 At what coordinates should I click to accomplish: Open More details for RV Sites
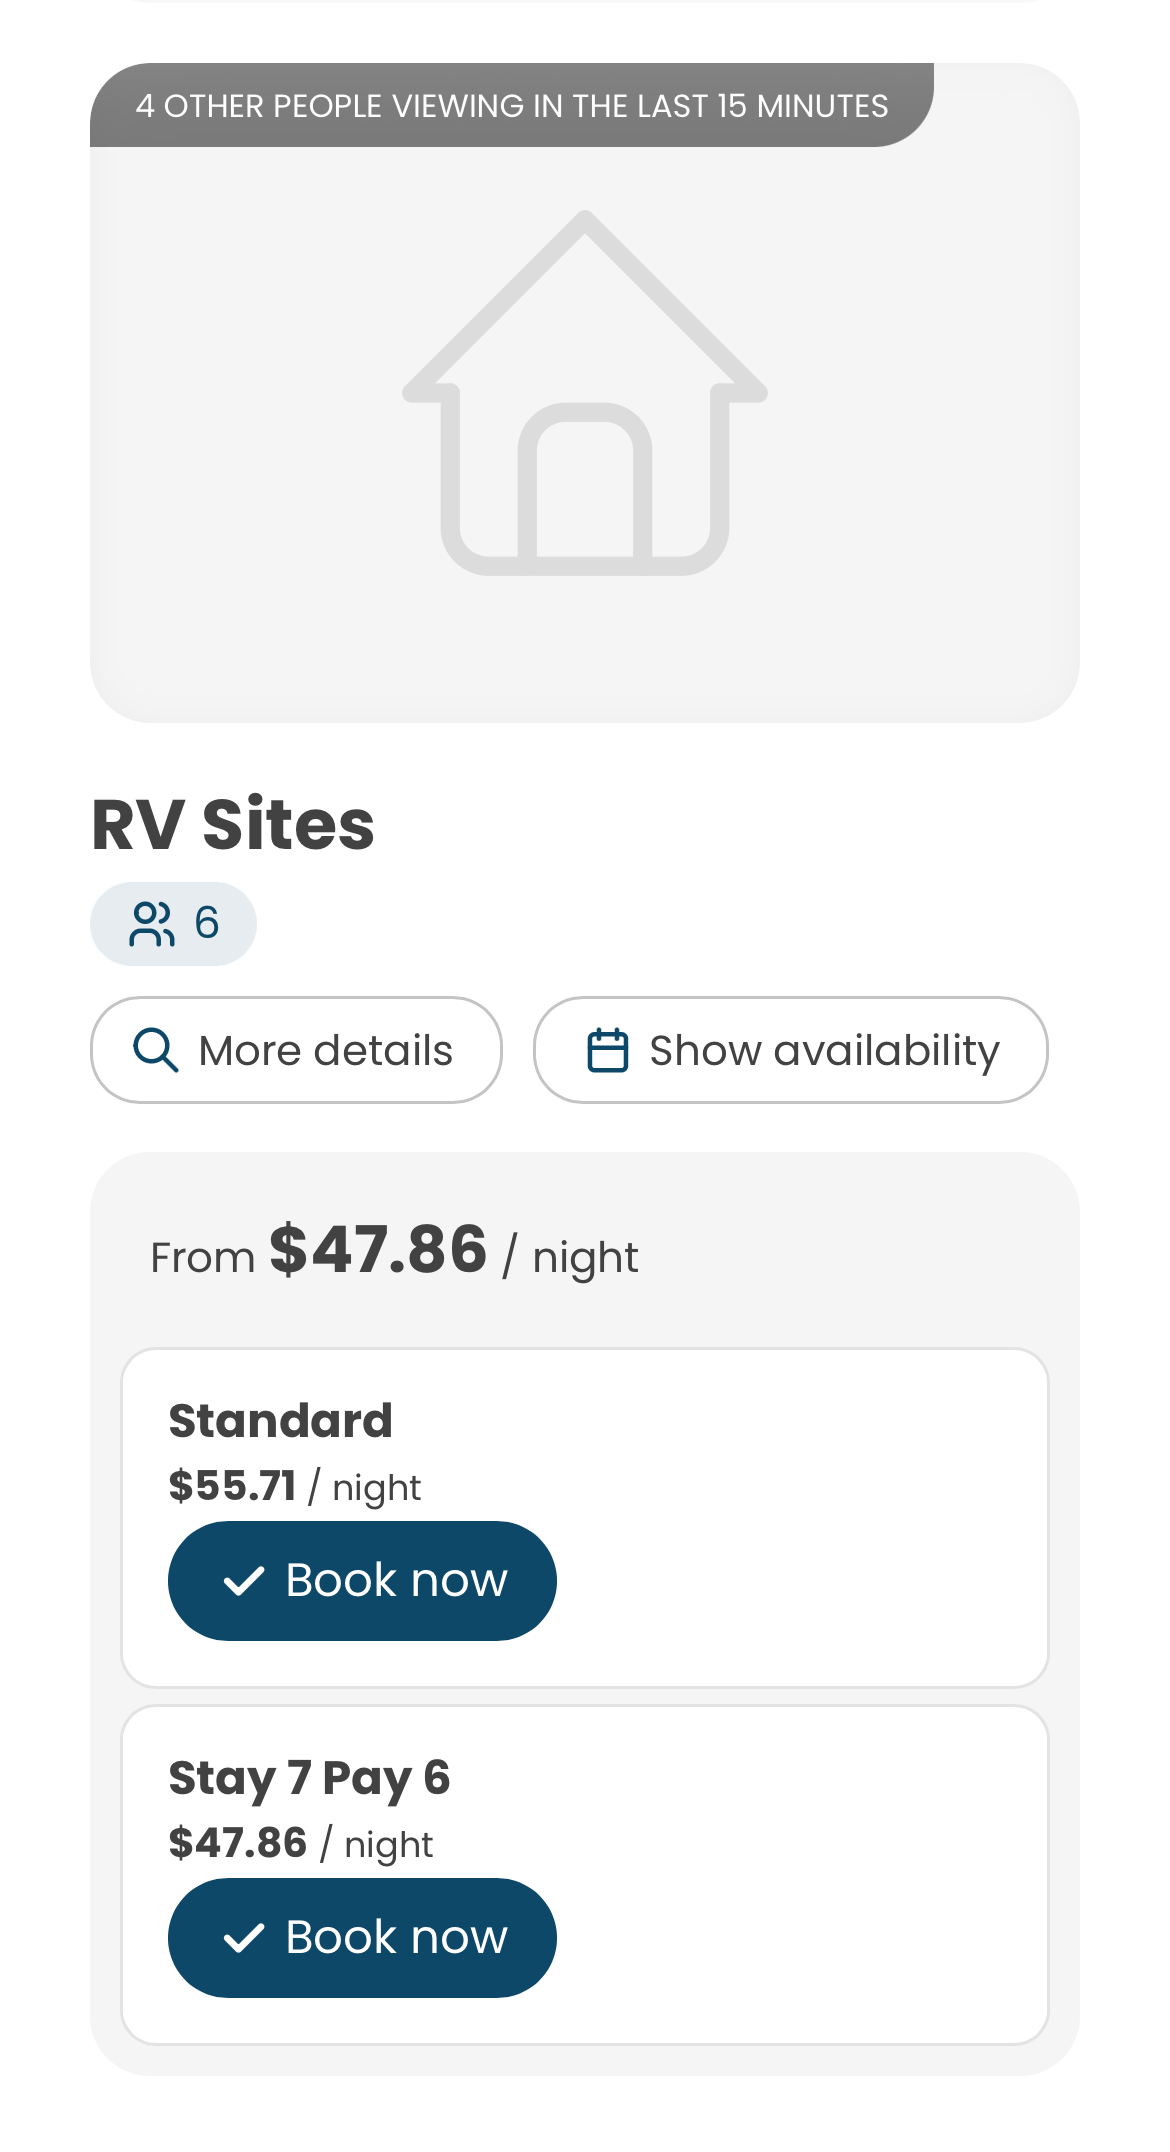296,1050
